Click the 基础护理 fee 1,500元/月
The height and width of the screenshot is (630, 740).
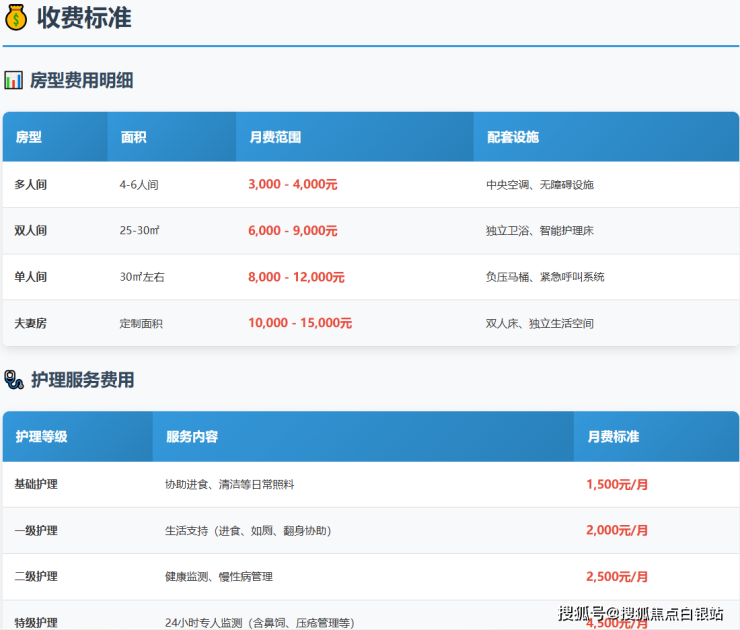pyautogui.click(x=617, y=484)
